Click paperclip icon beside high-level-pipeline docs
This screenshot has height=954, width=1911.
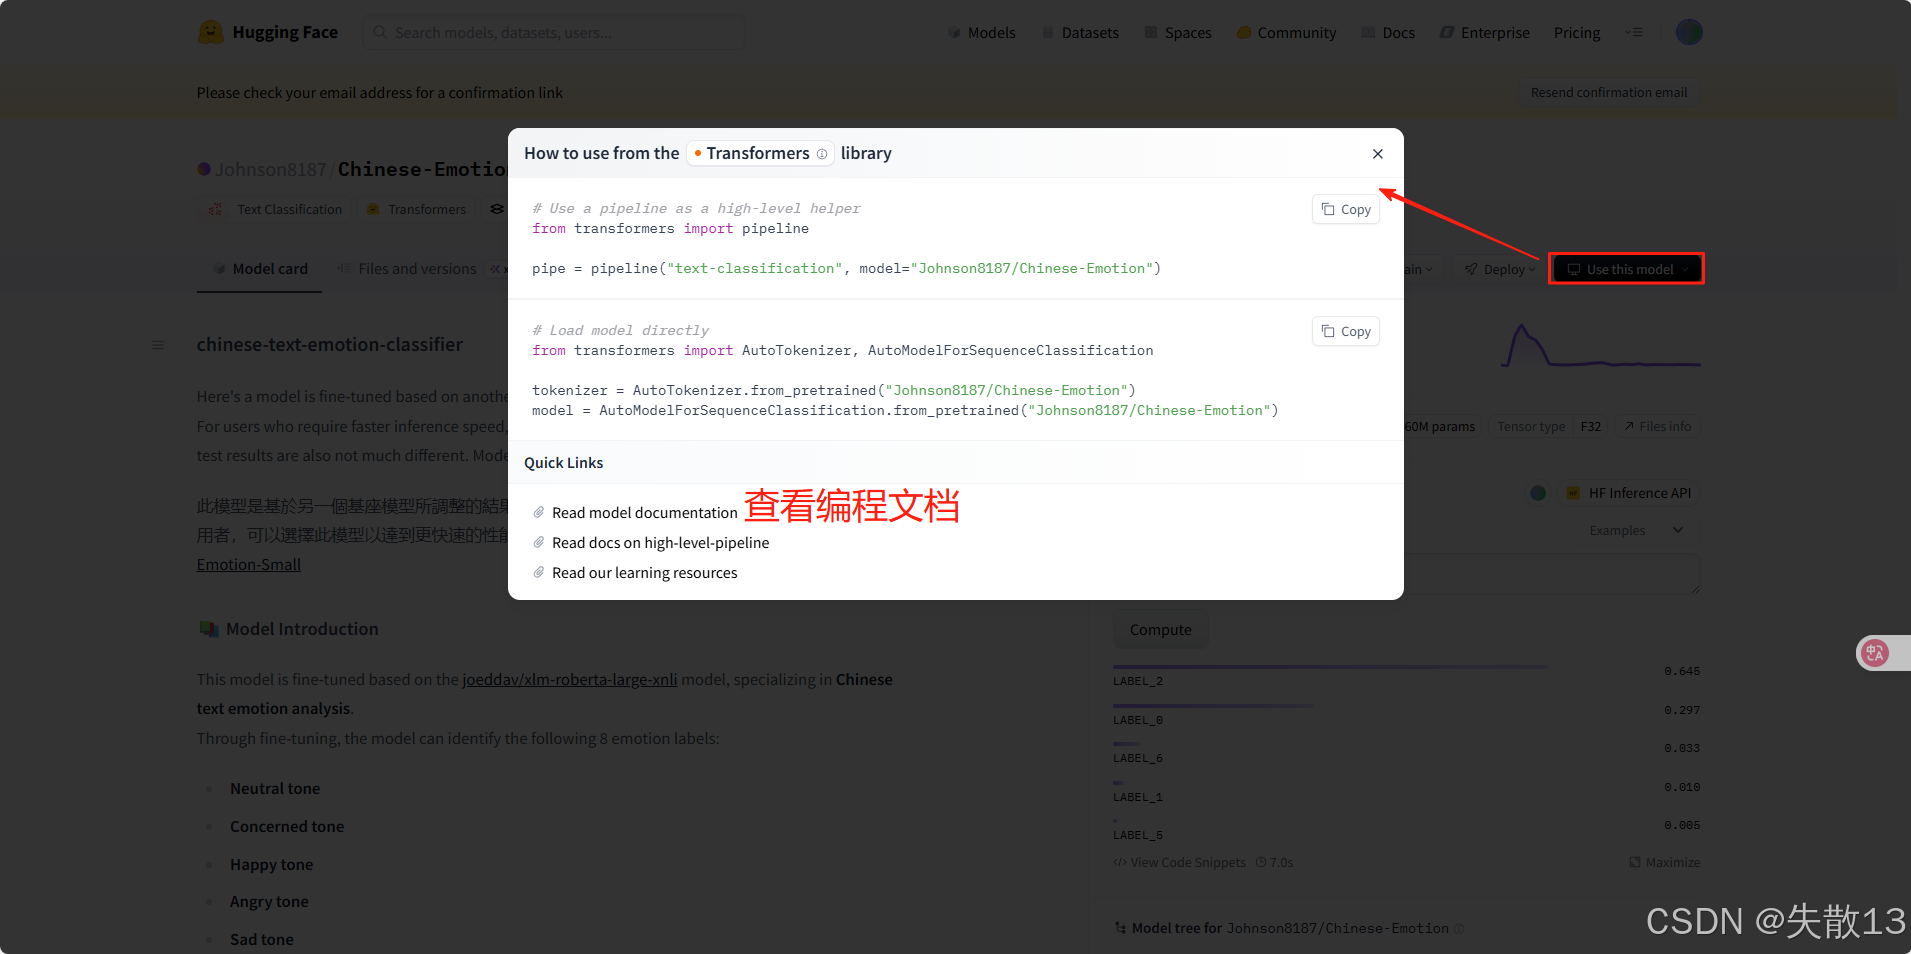539,542
